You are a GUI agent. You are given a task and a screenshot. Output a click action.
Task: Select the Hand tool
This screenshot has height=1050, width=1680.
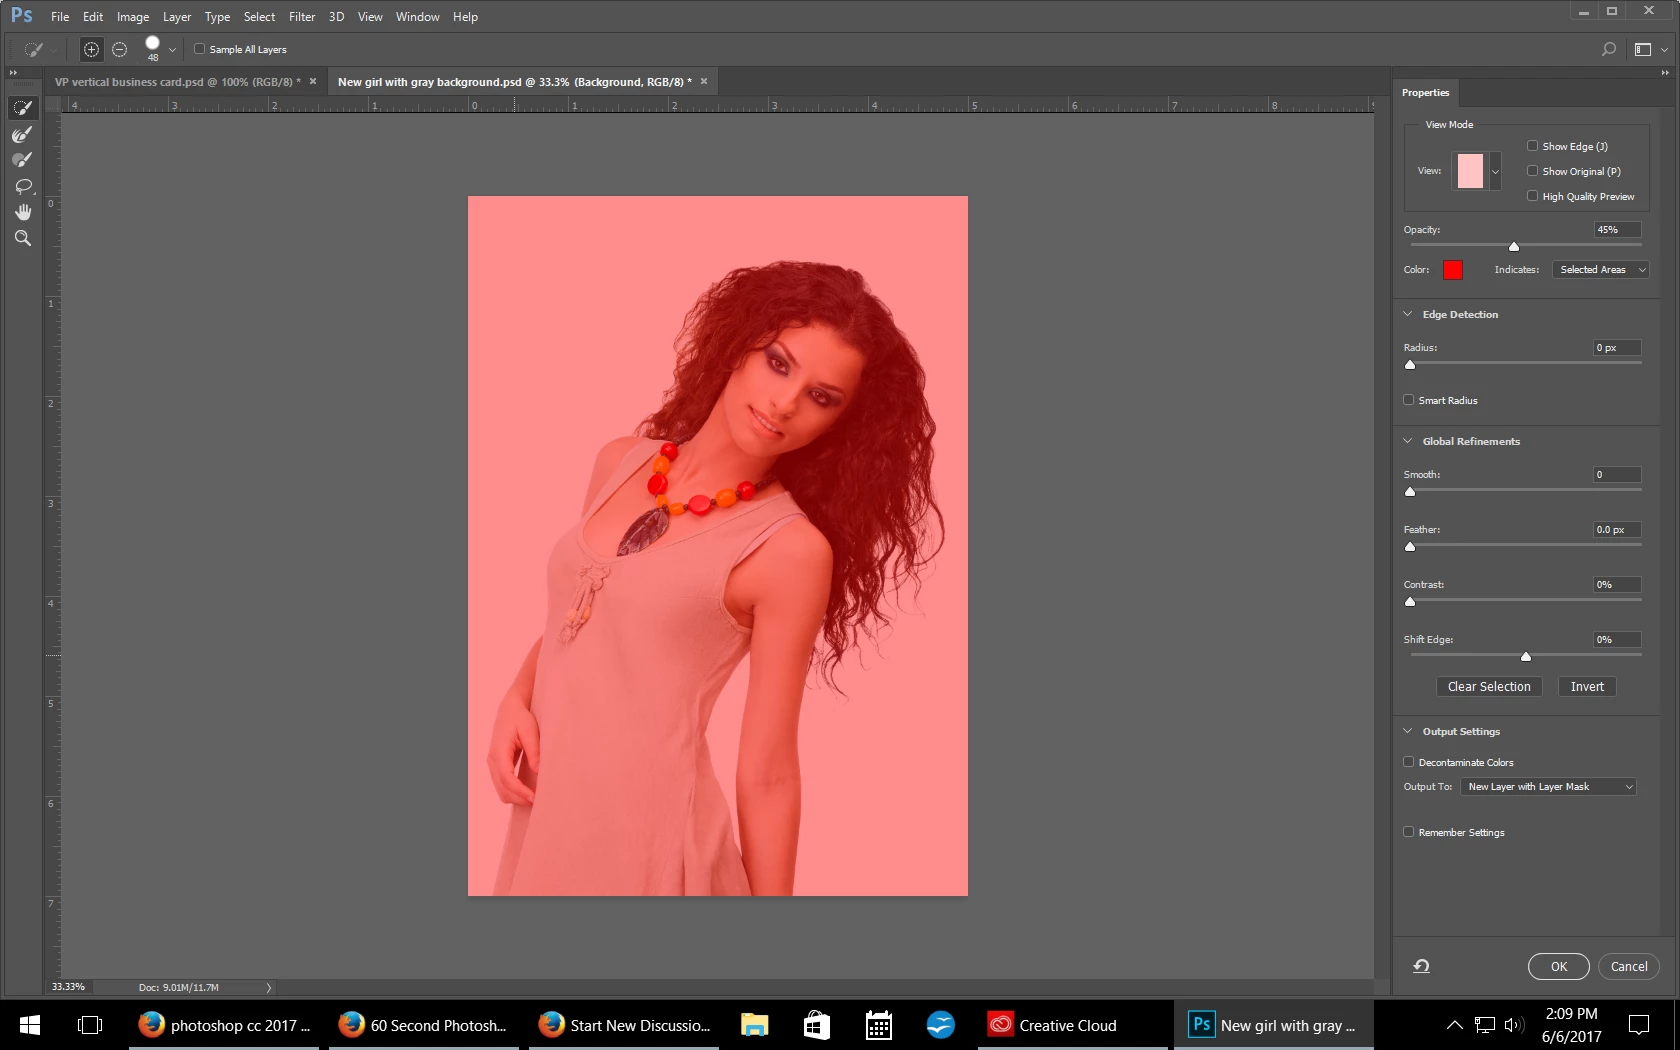pyautogui.click(x=23, y=212)
